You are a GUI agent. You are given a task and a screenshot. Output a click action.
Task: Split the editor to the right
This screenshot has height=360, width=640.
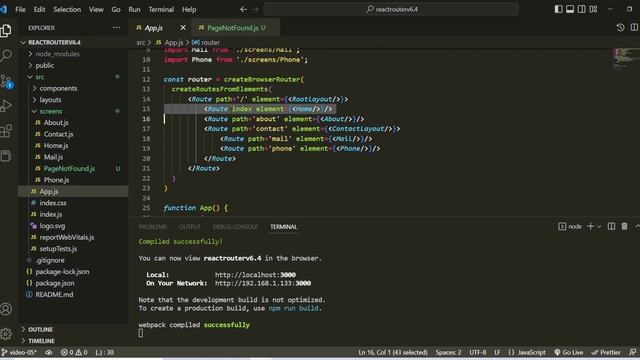[634, 27]
